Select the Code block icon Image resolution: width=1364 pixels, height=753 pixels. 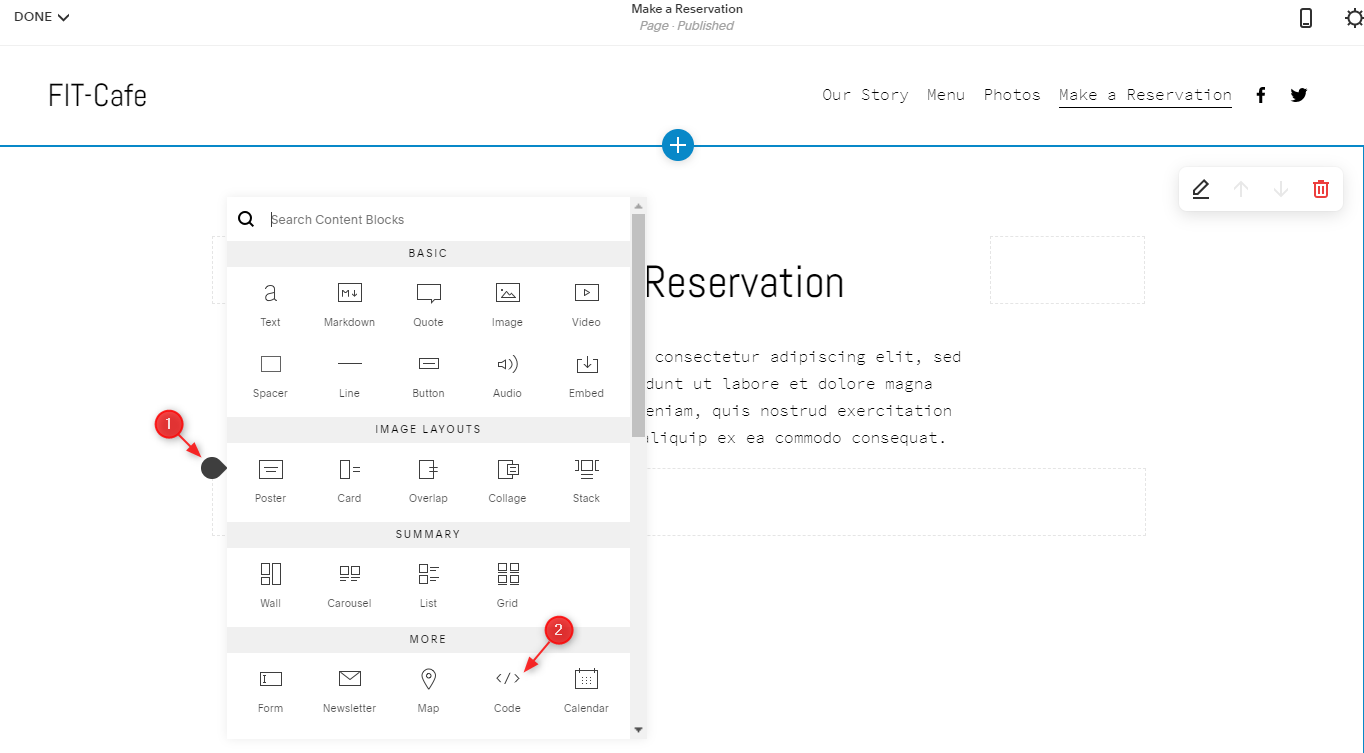[x=507, y=680]
